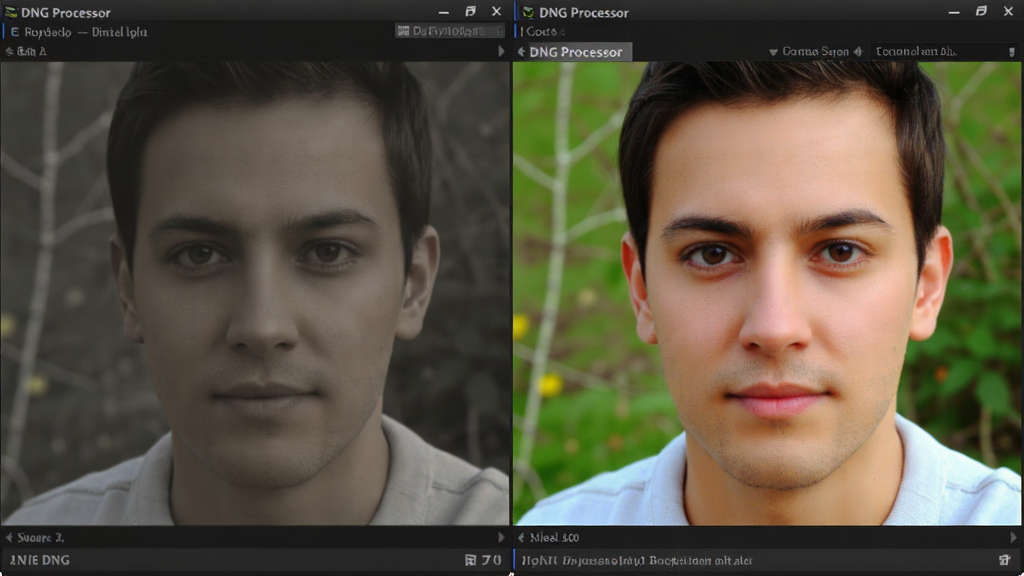Click the blue E icon in the left window menu row
This screenshot has height=576, width=1024.
14,32
